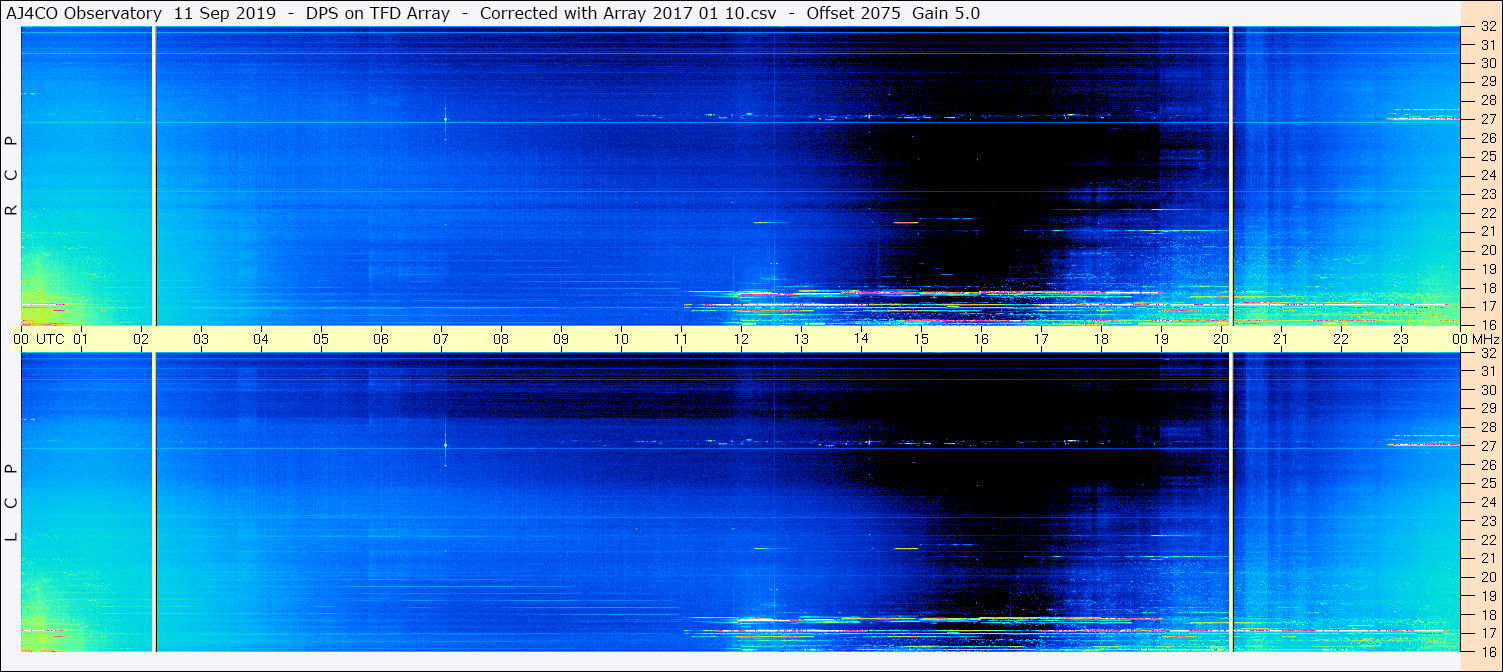This screenshot has height=672, width=1503.
Task: Click the 'AJ4CO Observatory' title text
Action: coord(84,13)
